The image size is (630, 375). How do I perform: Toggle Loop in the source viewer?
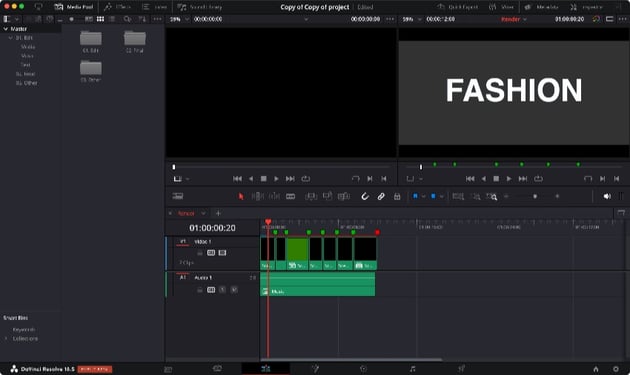[306, 178]
